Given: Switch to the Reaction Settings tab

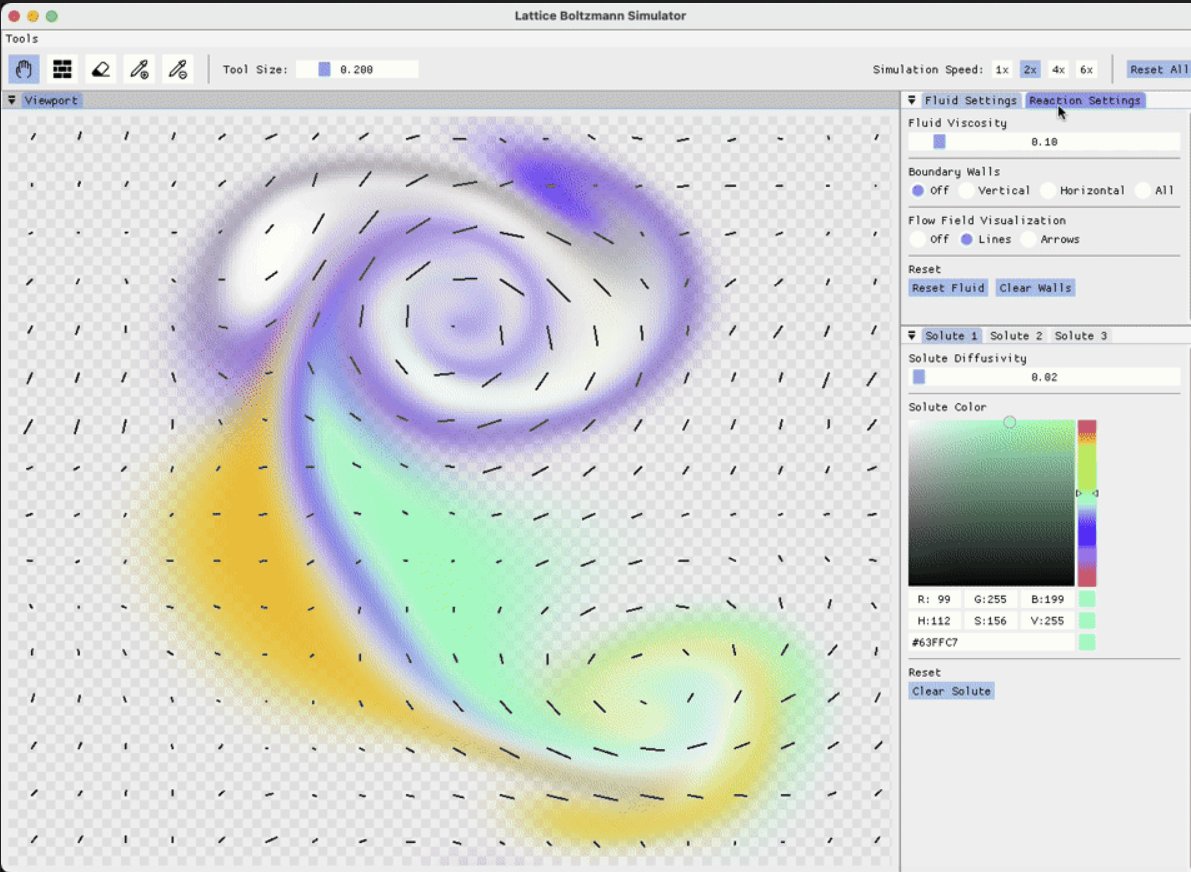Looking at the screenshot, I should (x=1085, y=100).
